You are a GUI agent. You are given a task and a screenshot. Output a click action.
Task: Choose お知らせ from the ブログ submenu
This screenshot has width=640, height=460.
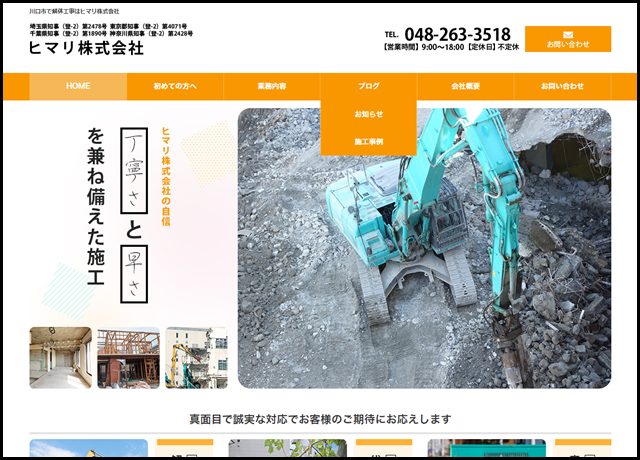point(368,114)
